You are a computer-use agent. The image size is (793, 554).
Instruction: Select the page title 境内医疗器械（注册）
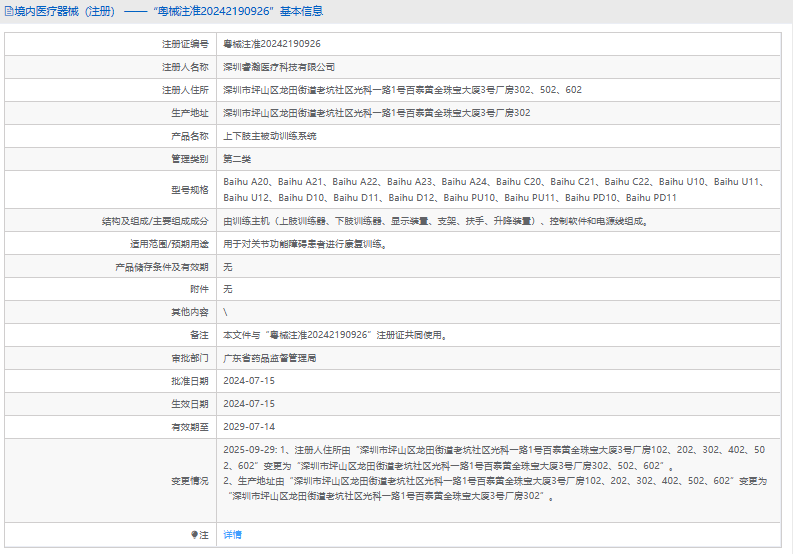65,11
